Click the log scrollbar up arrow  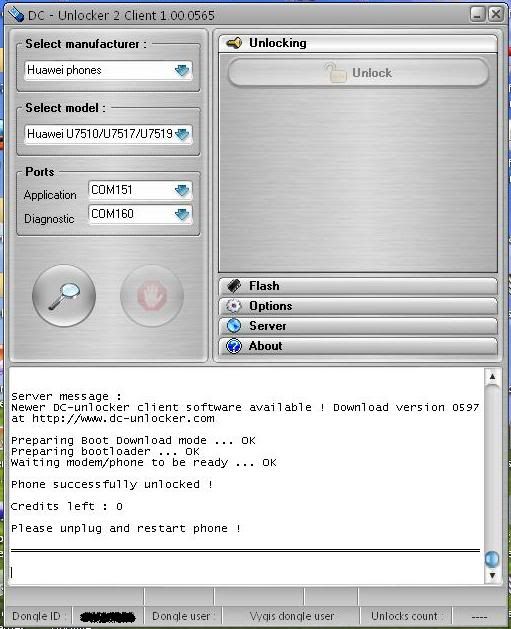492,377
